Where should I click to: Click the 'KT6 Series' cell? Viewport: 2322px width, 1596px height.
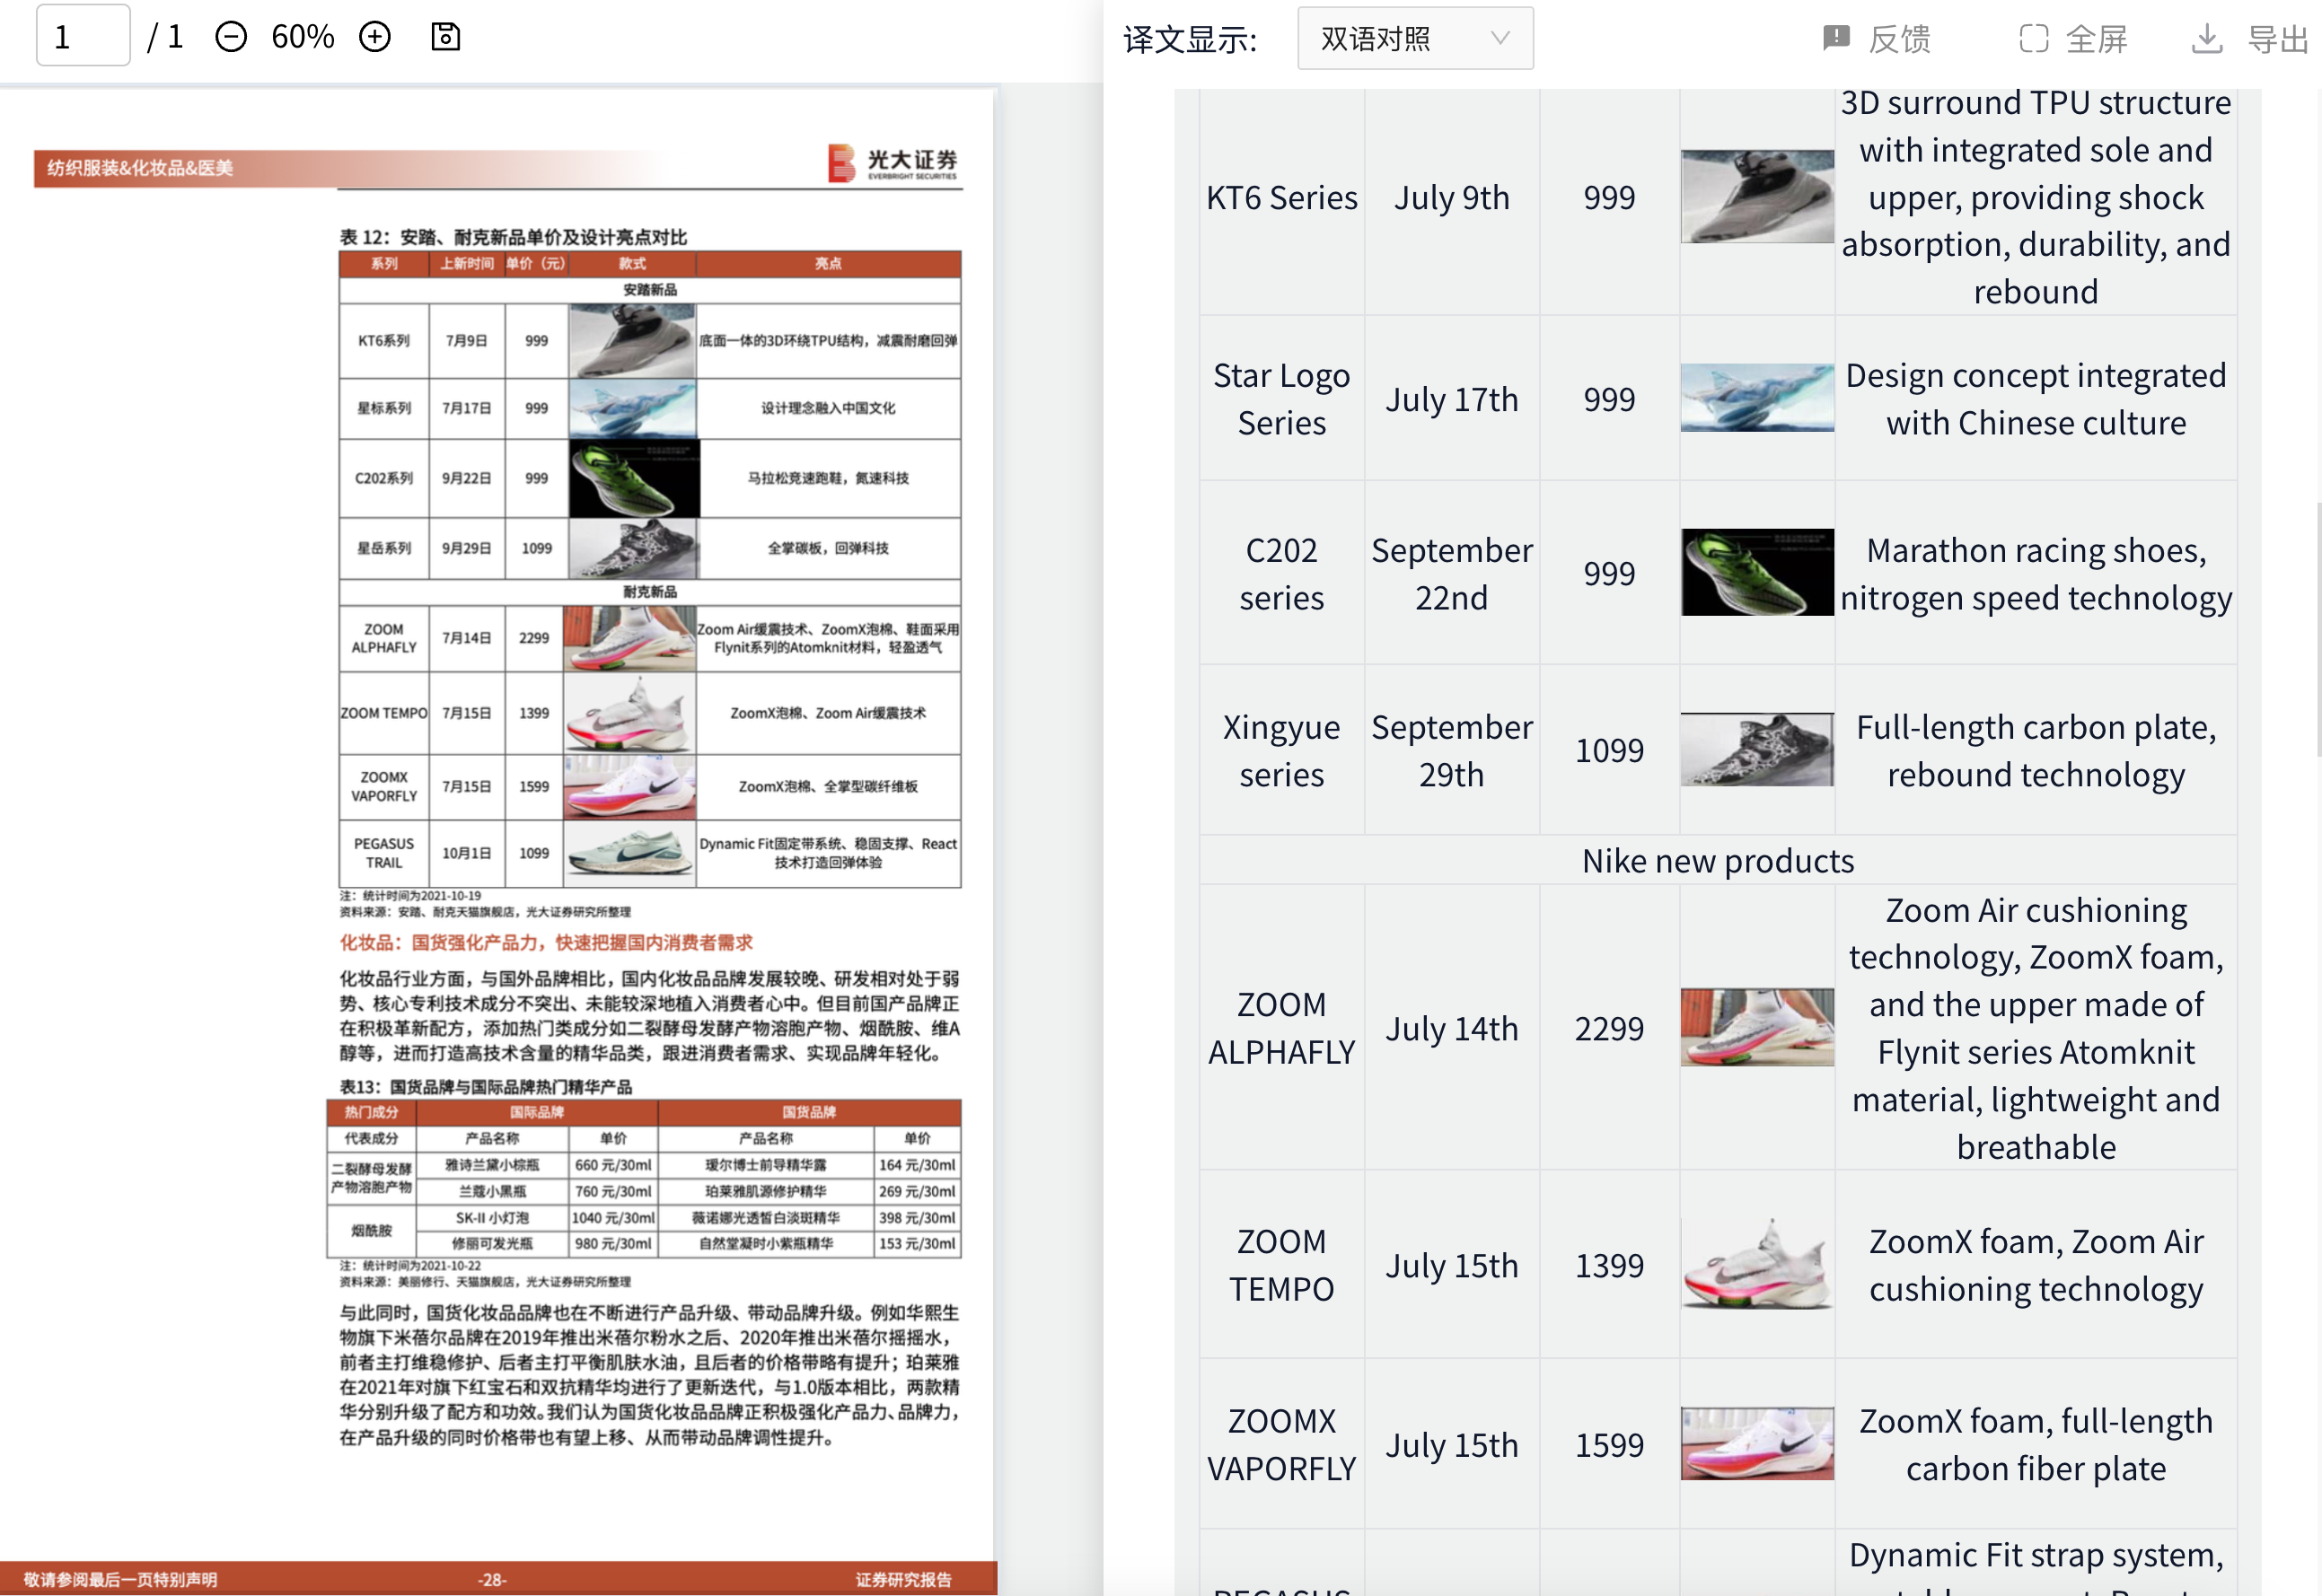[1282, 198]
